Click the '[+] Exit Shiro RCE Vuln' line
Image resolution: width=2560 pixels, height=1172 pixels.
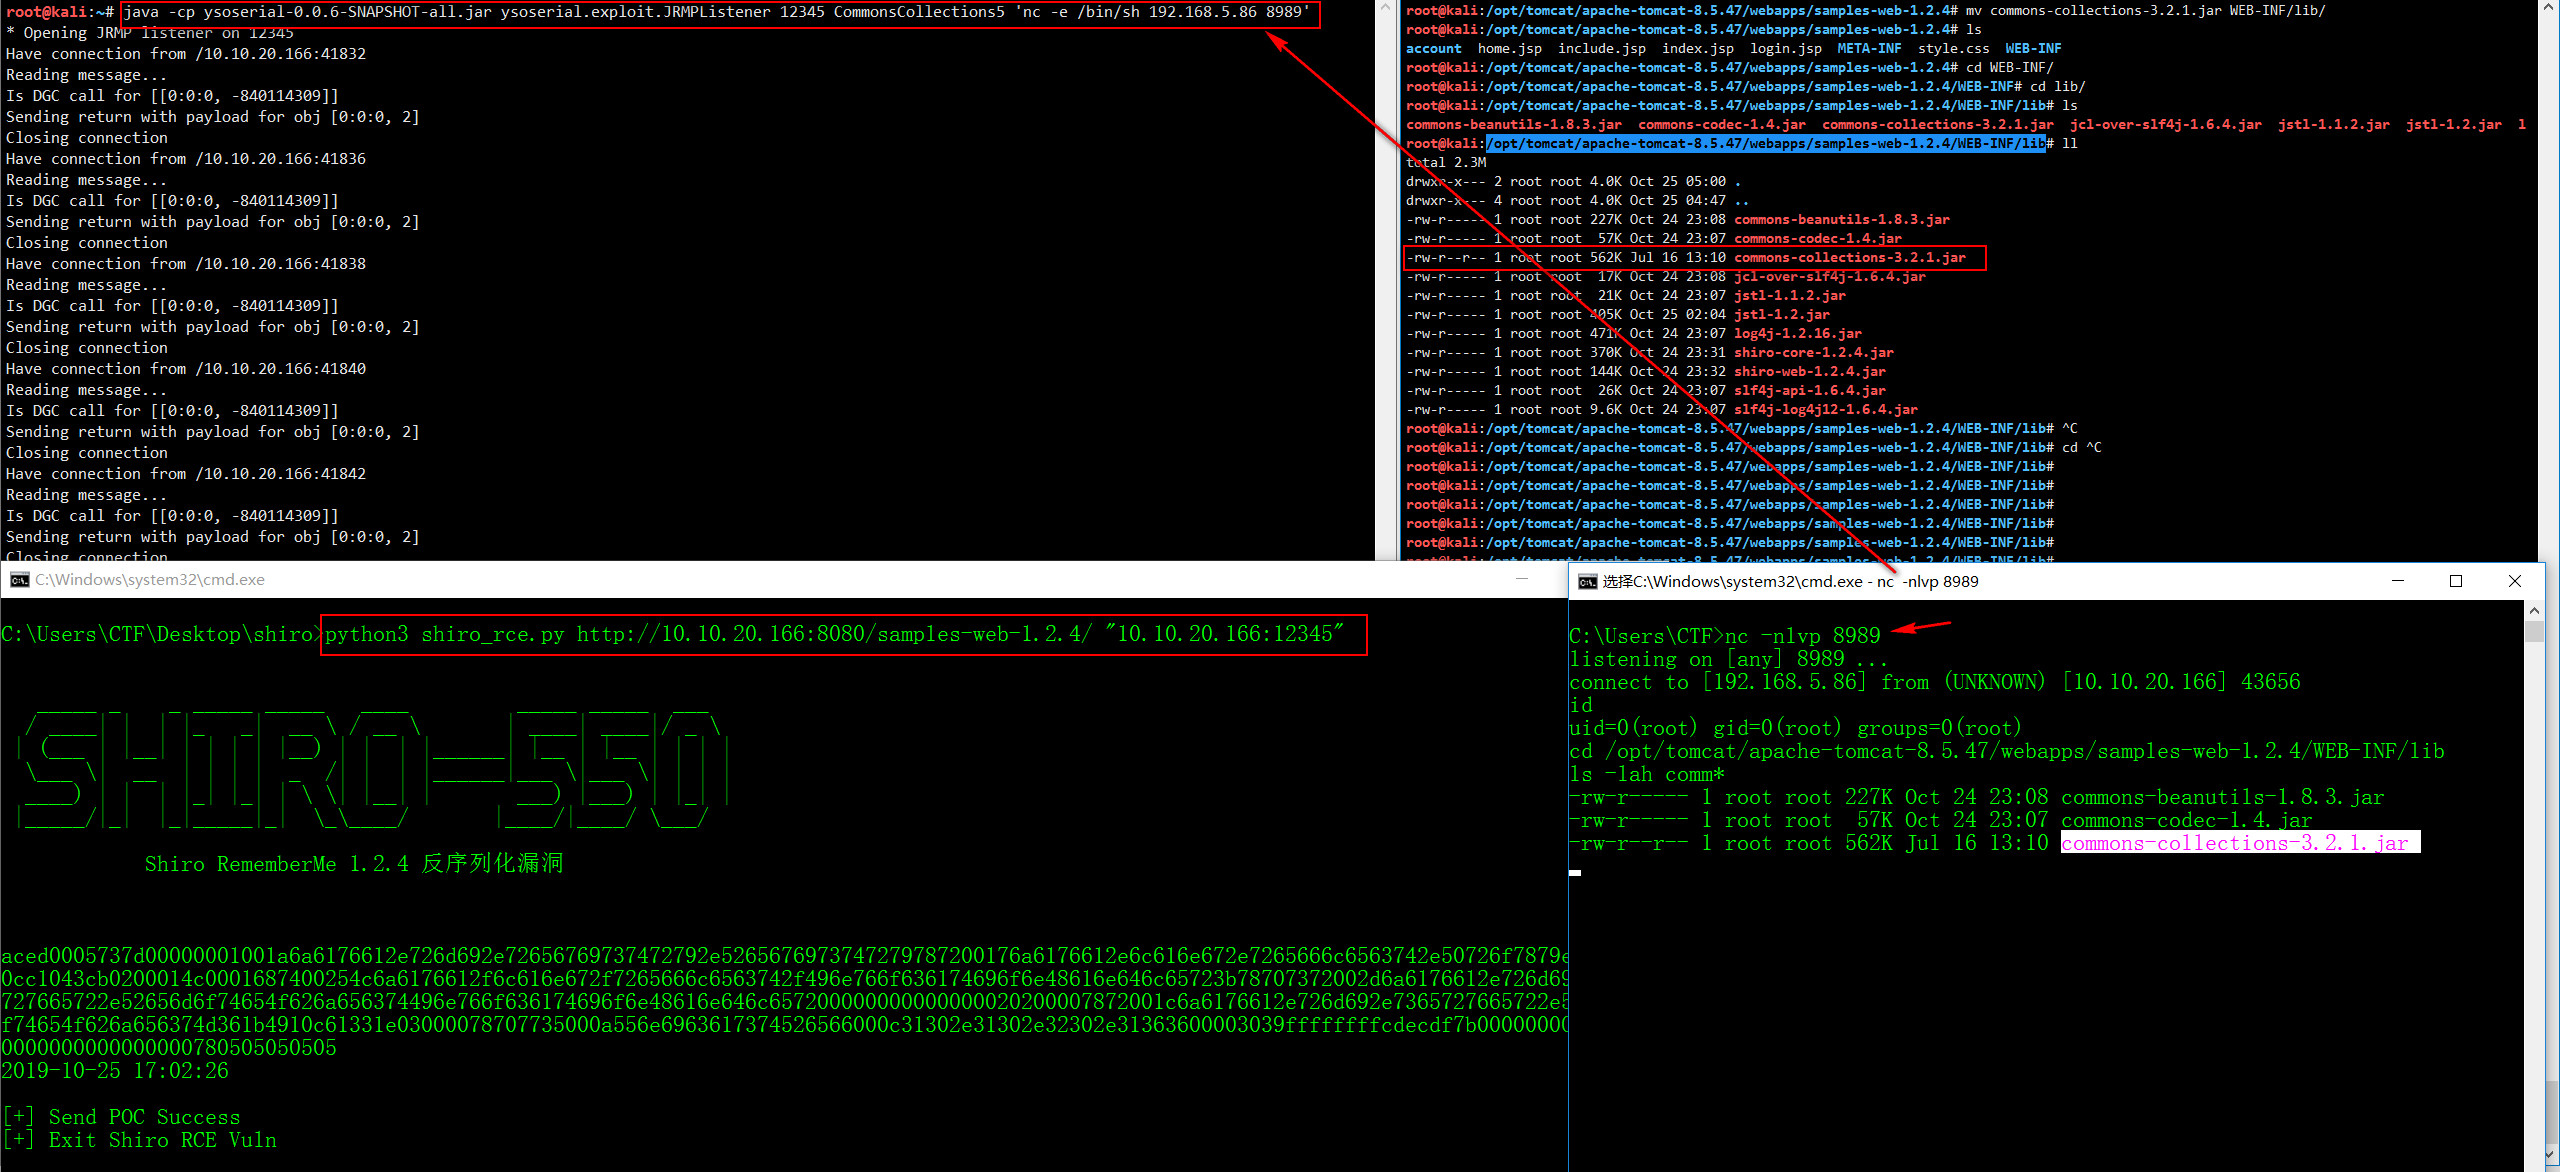(x=141, y=1141)
